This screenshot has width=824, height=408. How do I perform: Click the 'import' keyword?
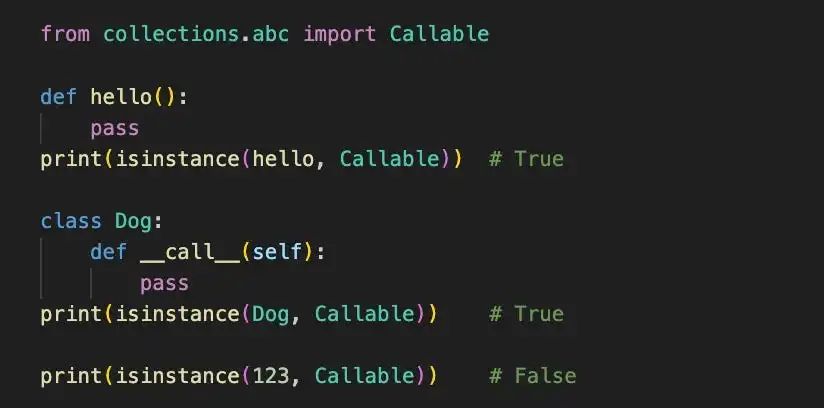pos(339,34)
